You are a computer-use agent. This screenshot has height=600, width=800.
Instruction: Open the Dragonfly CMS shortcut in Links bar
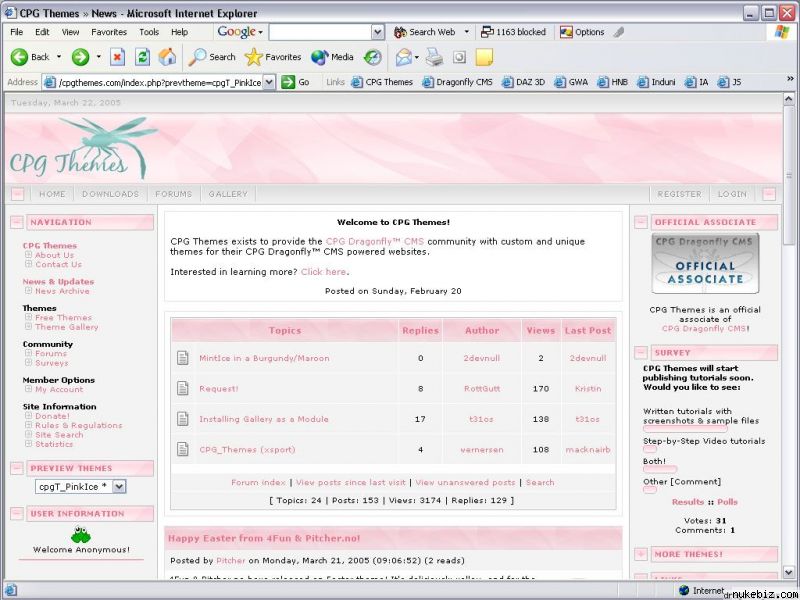[458, 82]
